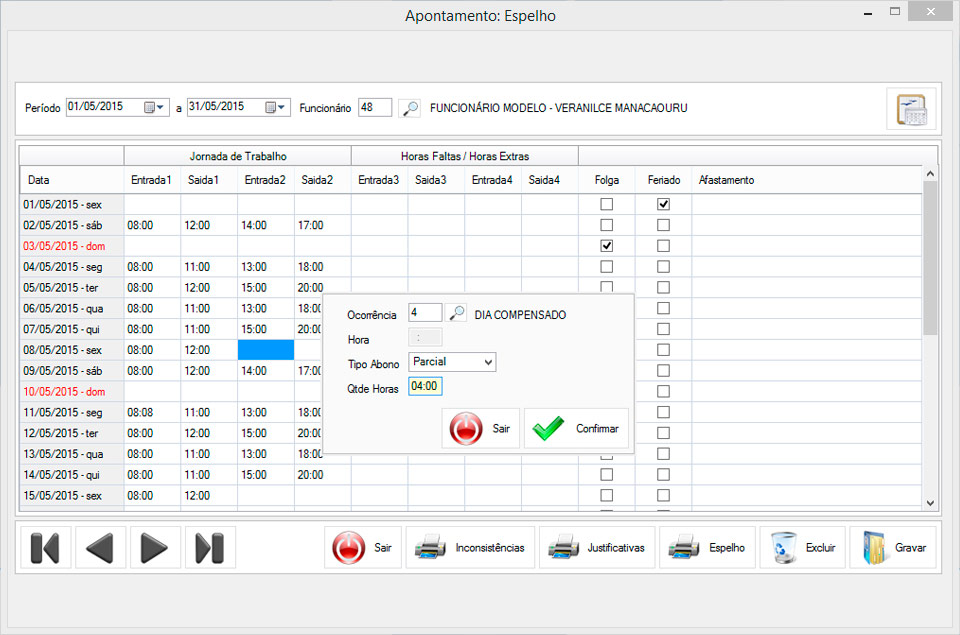Print Justificativas report
The image size is (960, 635).
click(x=597, y=547)
